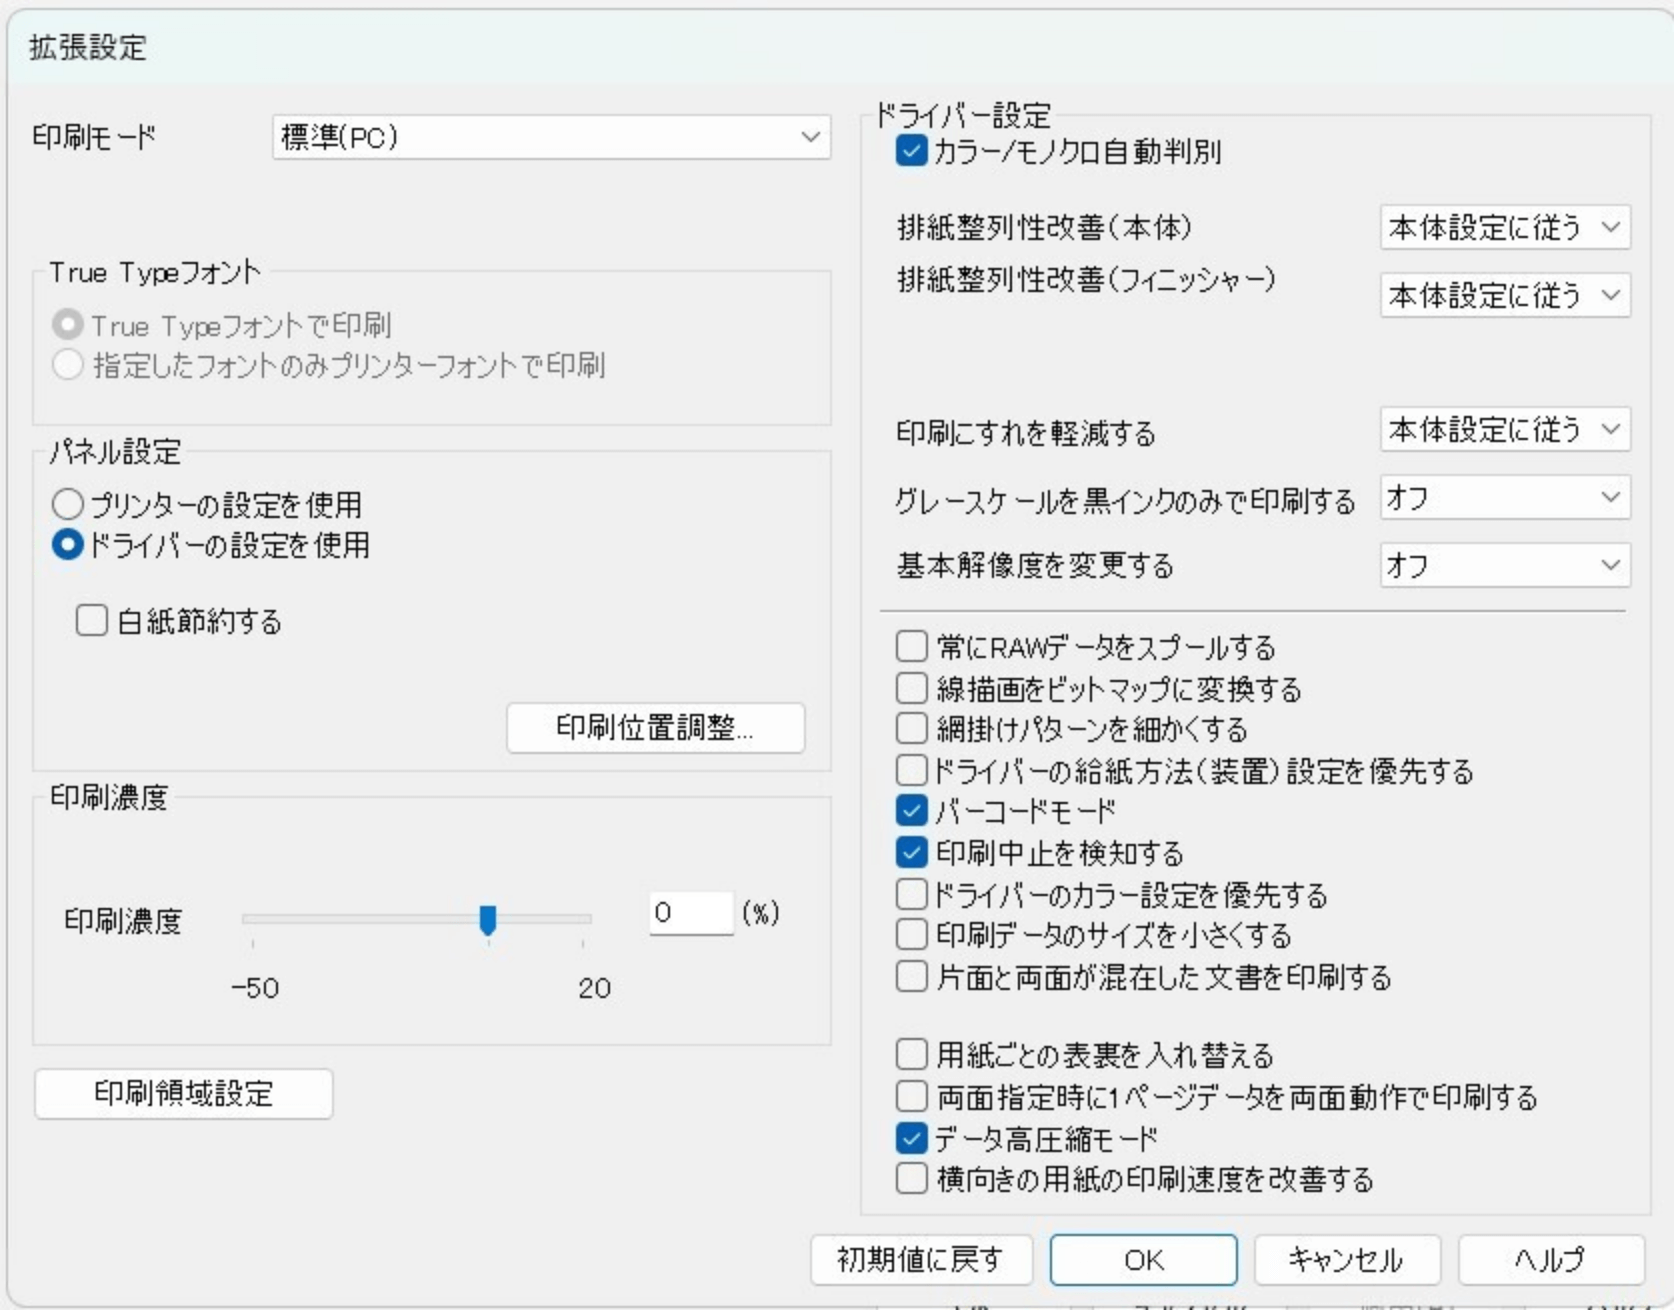Click the 印刷濃度 percentage input field

coord(691,913)
